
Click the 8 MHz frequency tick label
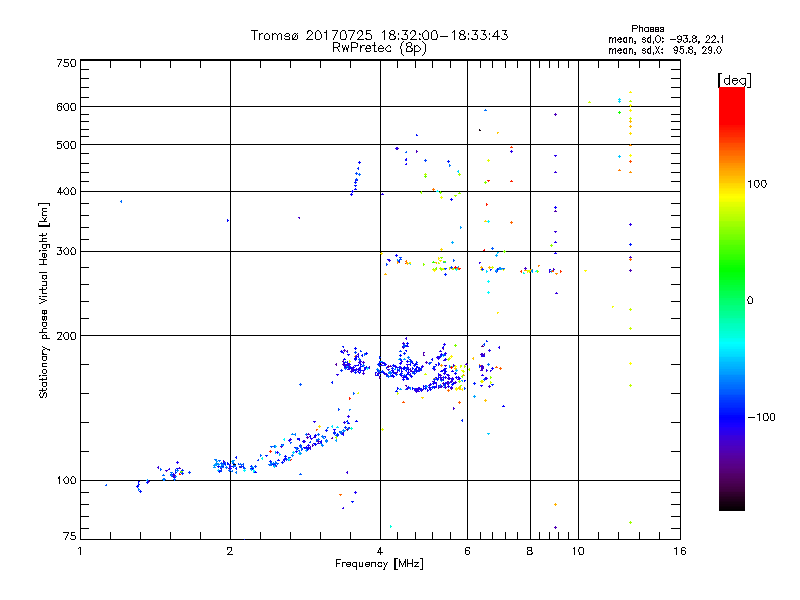point(530,551)
